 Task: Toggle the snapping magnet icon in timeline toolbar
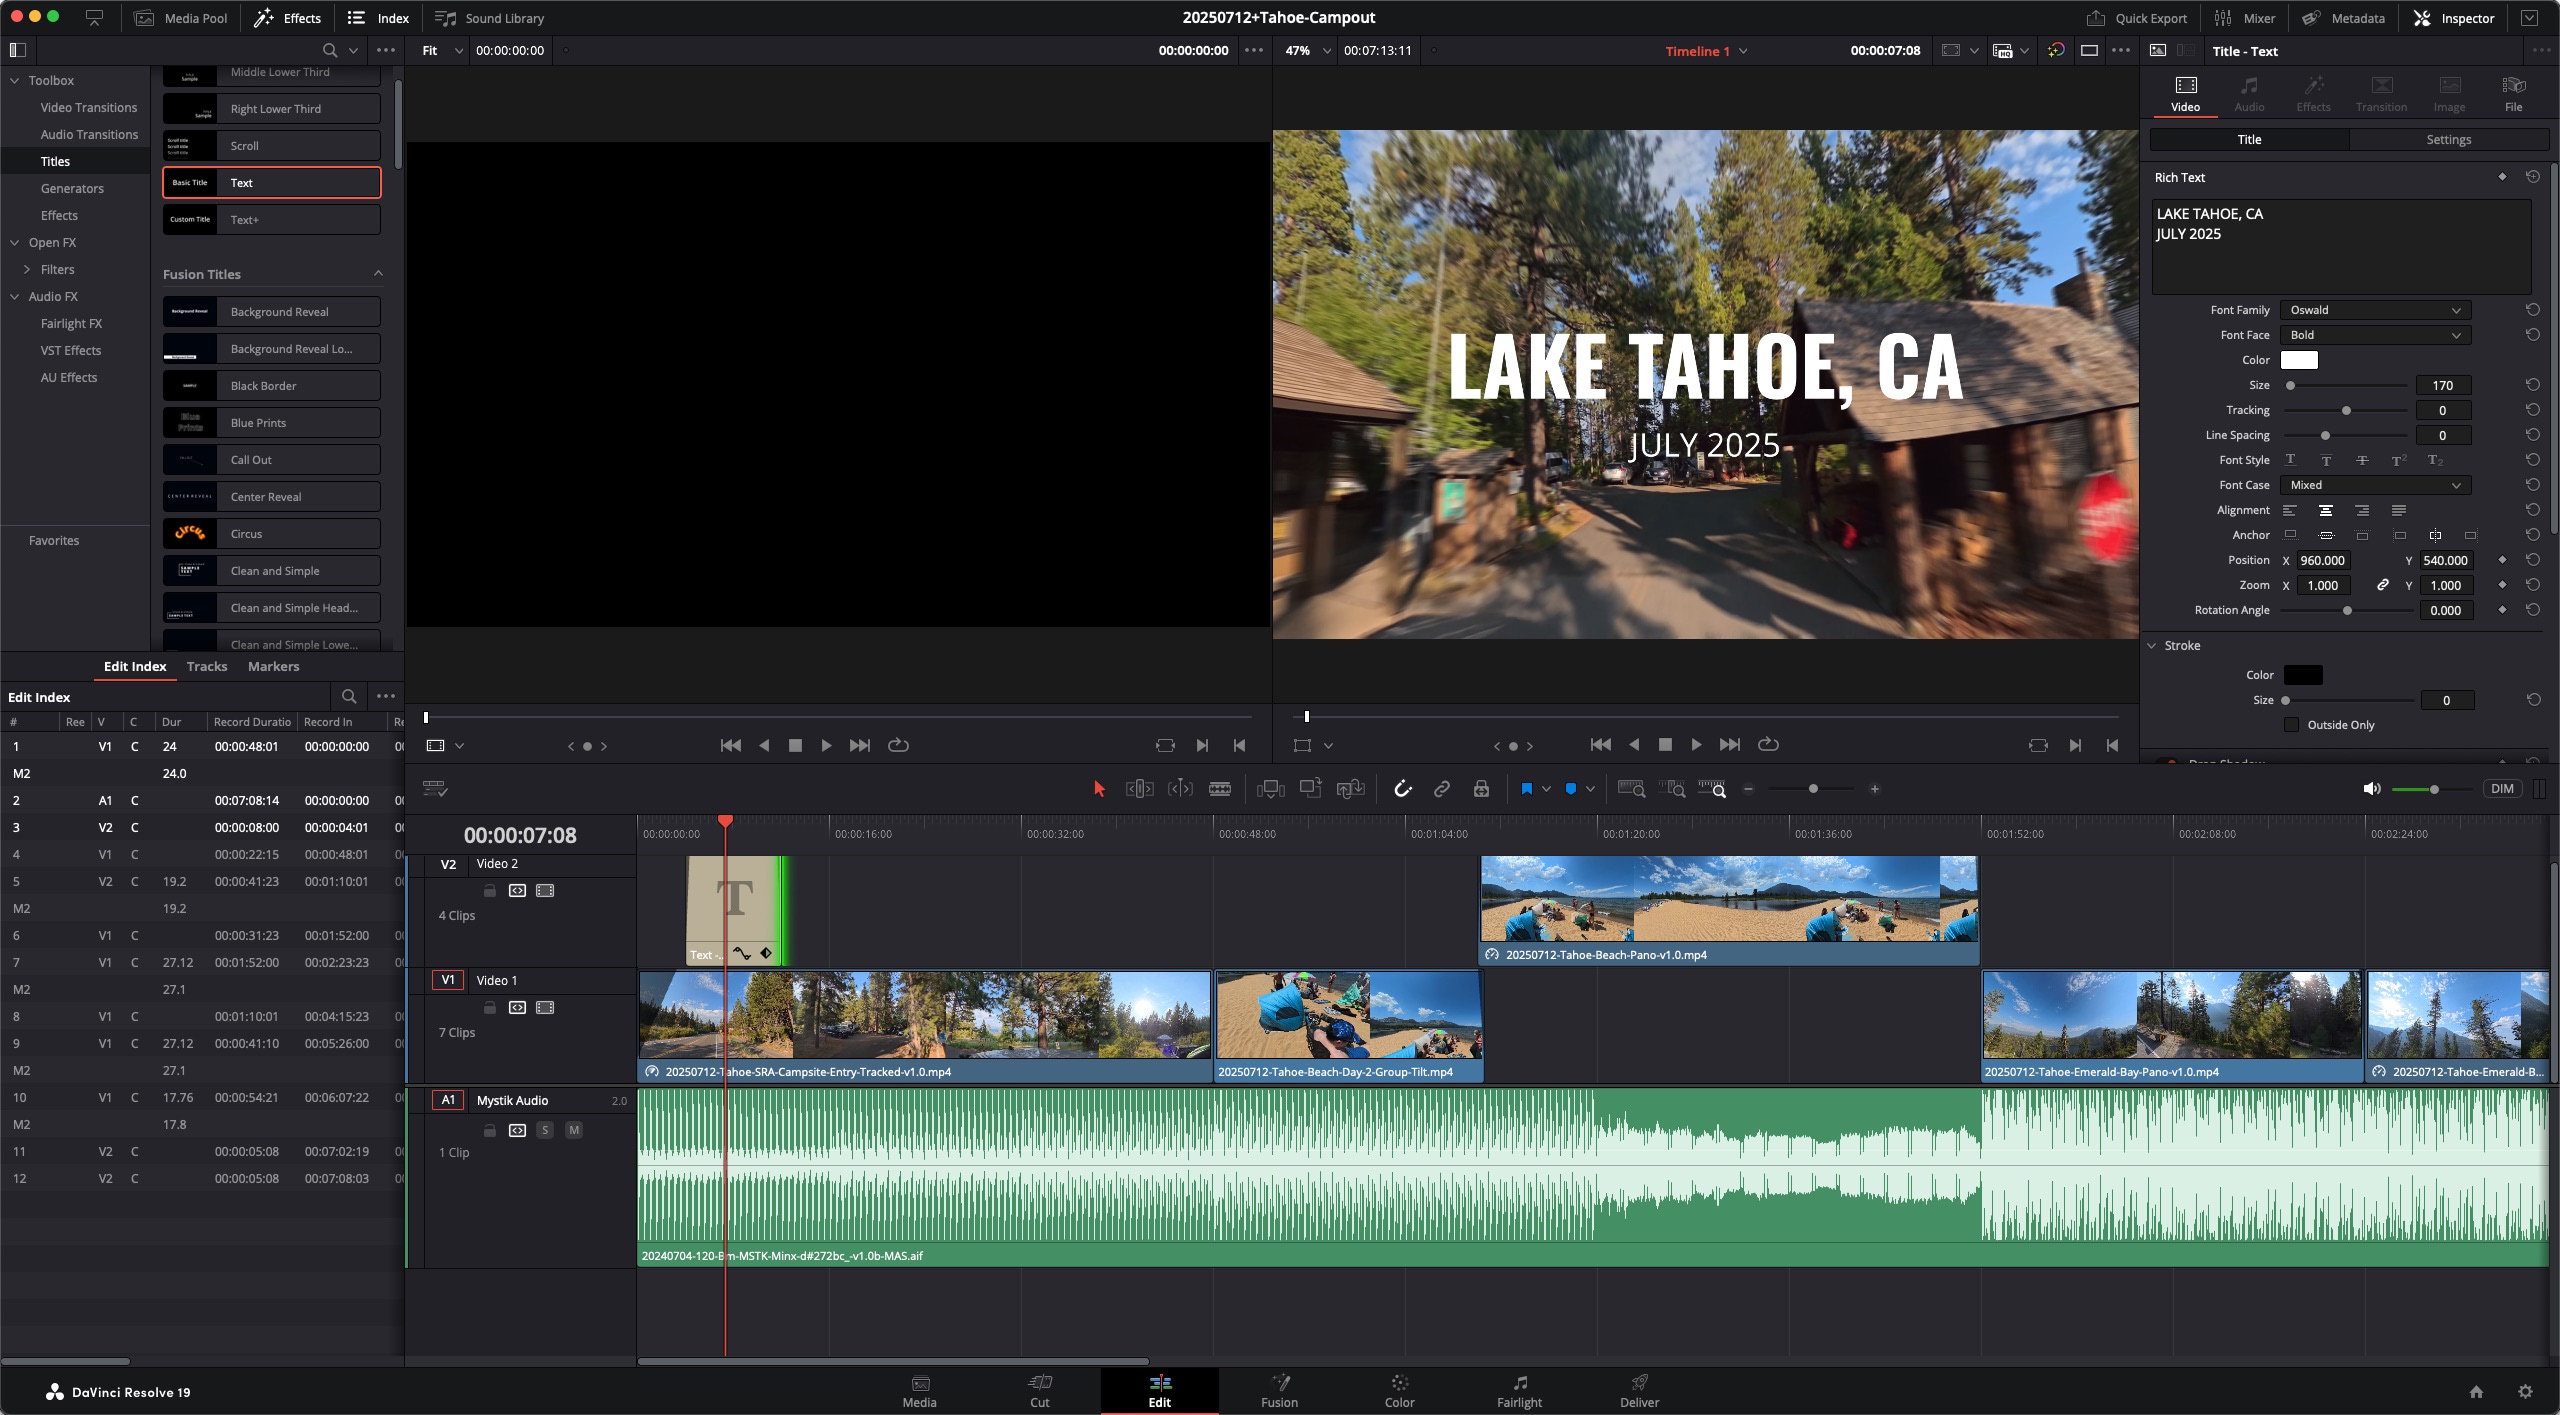(1402, 788)
